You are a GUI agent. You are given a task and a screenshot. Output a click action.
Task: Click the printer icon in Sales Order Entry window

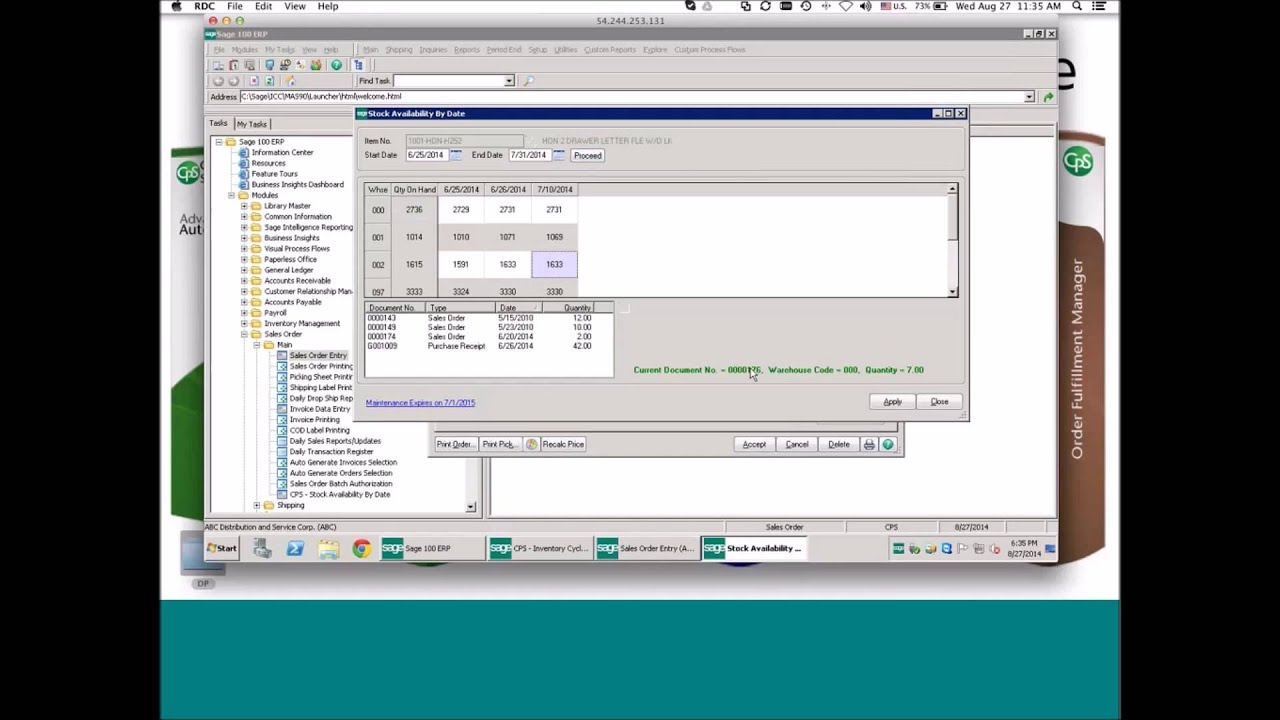pos(869,444)
